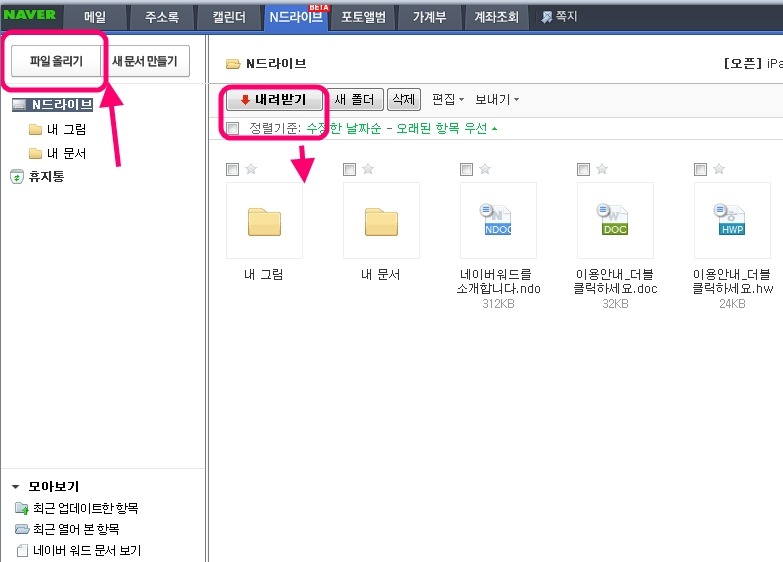Click the 파일 올리기 upload button

point(56,61)
